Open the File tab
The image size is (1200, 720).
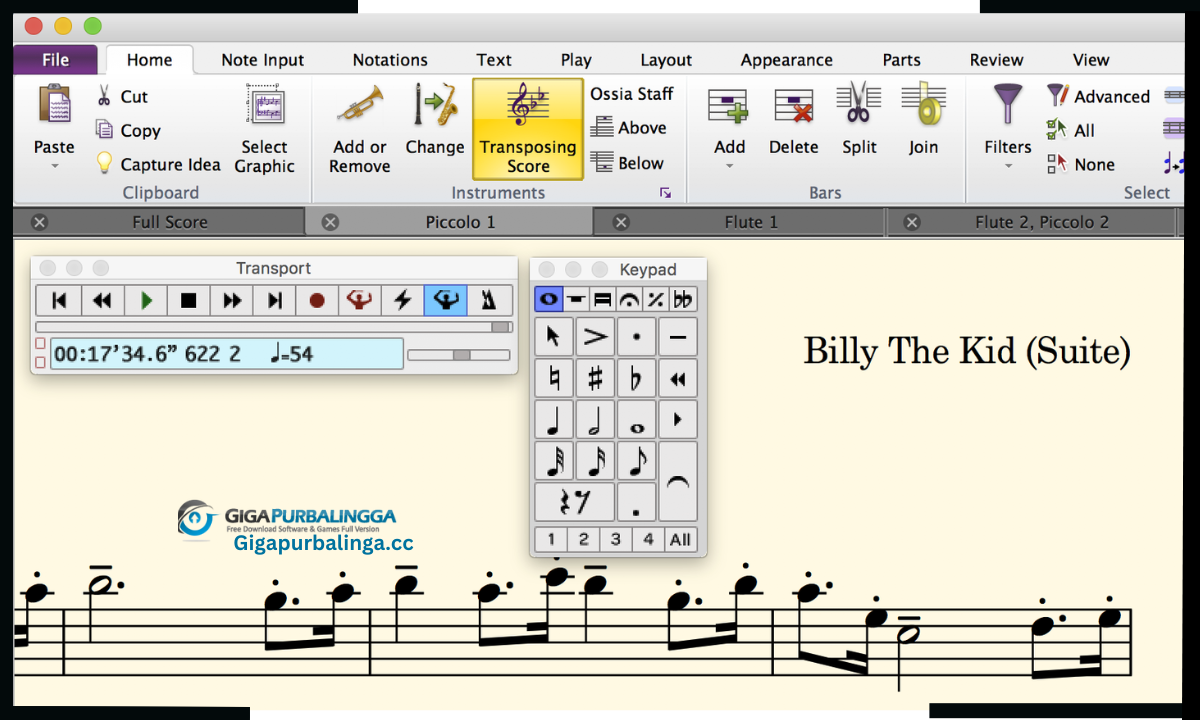pos(55,60)
